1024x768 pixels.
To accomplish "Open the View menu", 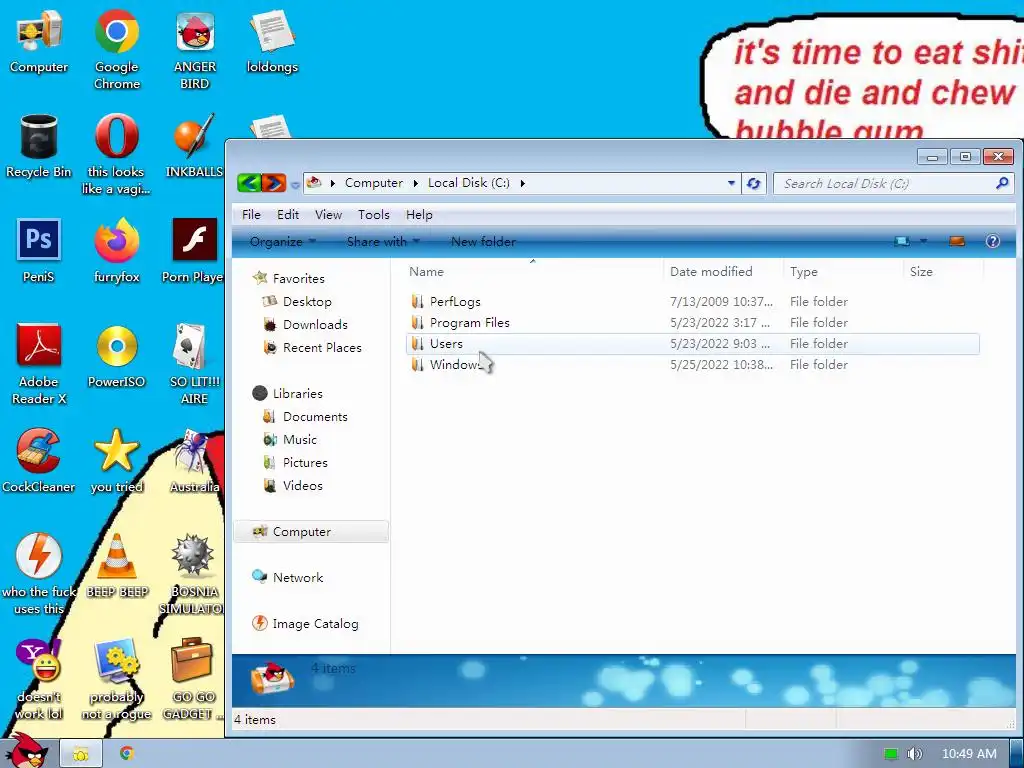I will (328, 215).
